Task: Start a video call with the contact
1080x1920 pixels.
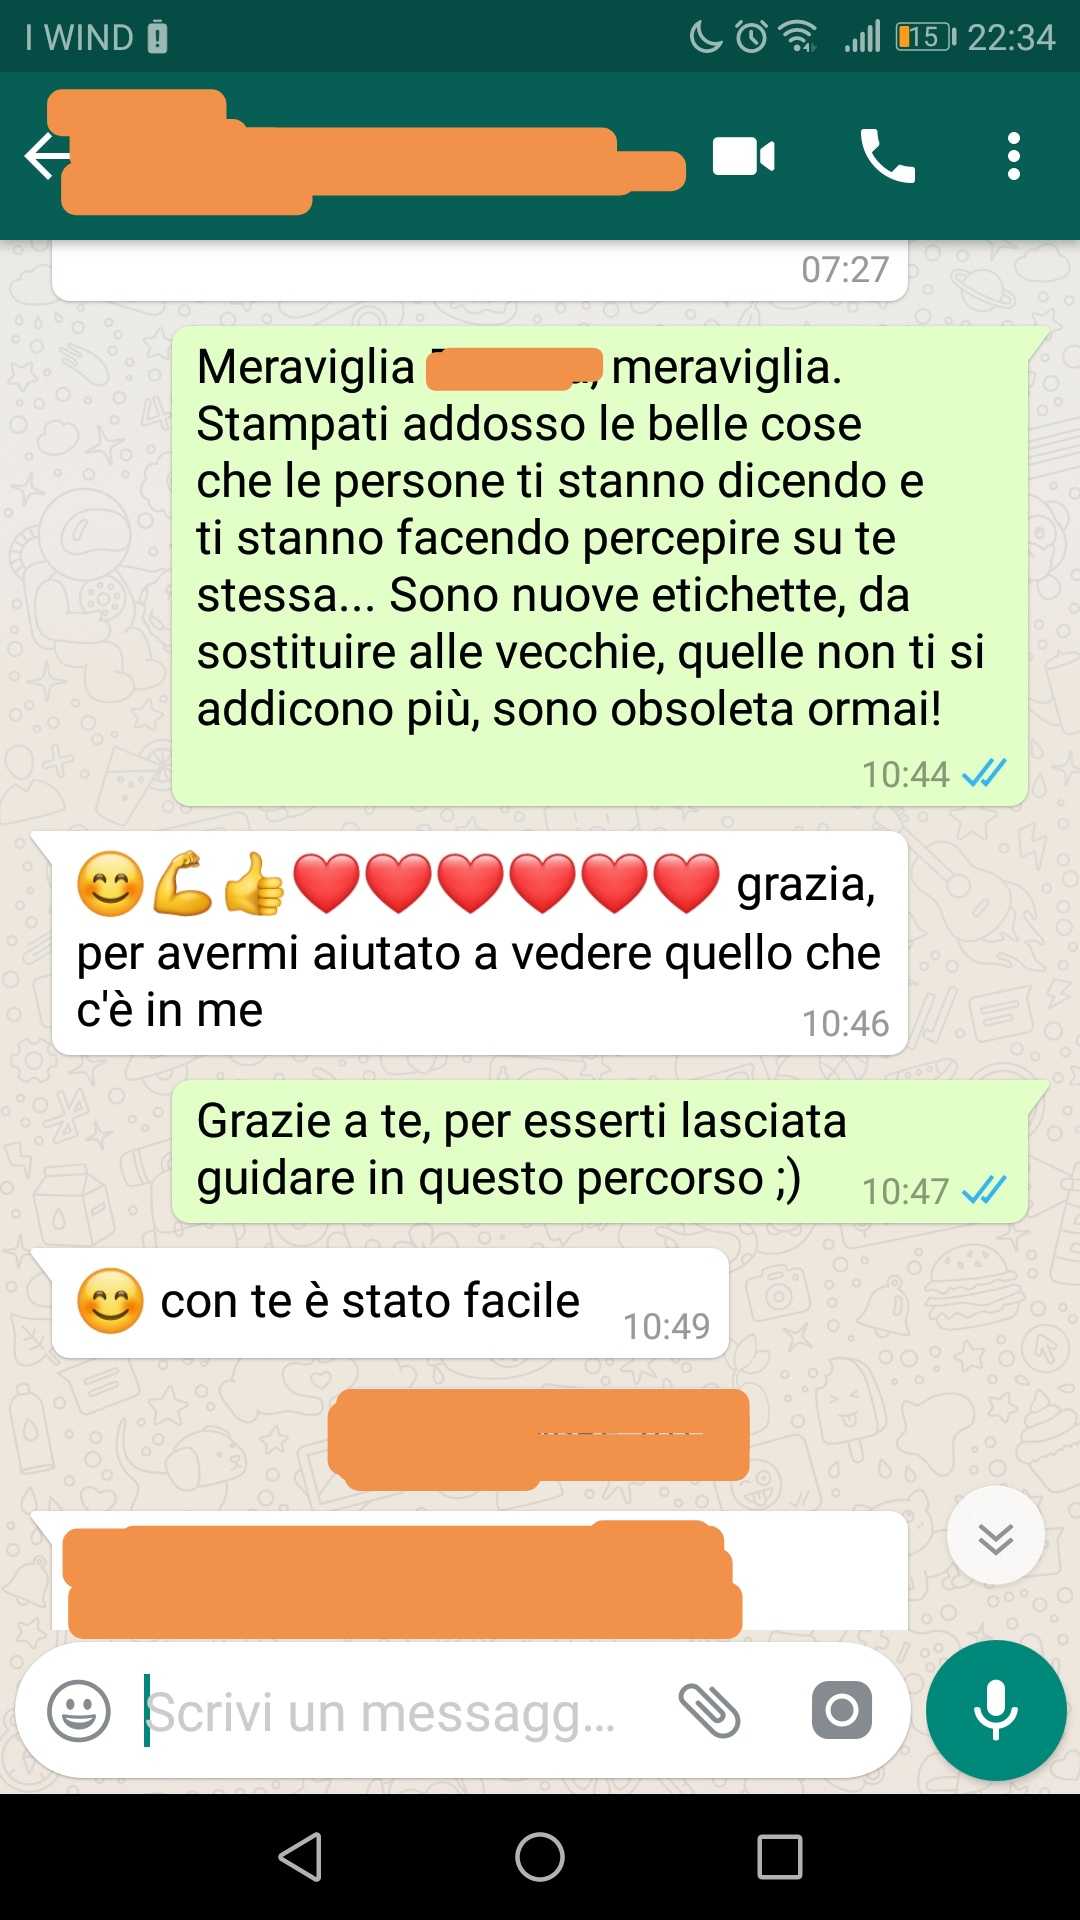Action: [743, 157]
